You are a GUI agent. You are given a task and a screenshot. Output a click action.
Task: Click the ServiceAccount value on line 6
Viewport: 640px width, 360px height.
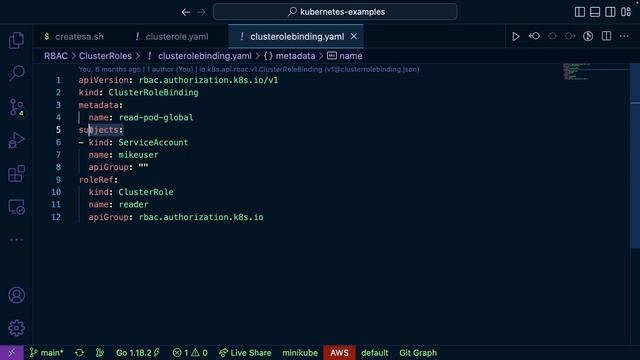click(x=153, y=142)
